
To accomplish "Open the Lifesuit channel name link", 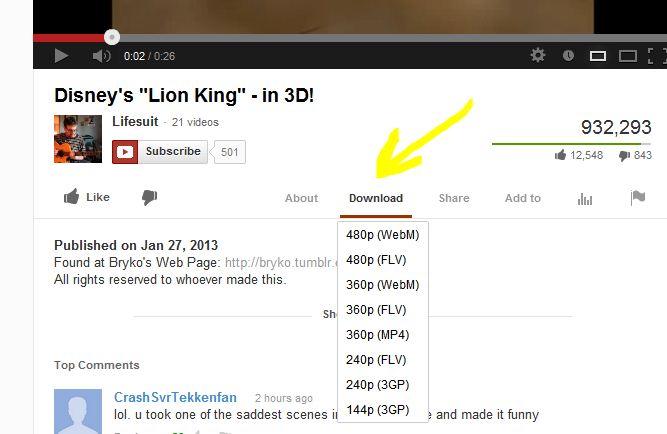I will point(135,122).
